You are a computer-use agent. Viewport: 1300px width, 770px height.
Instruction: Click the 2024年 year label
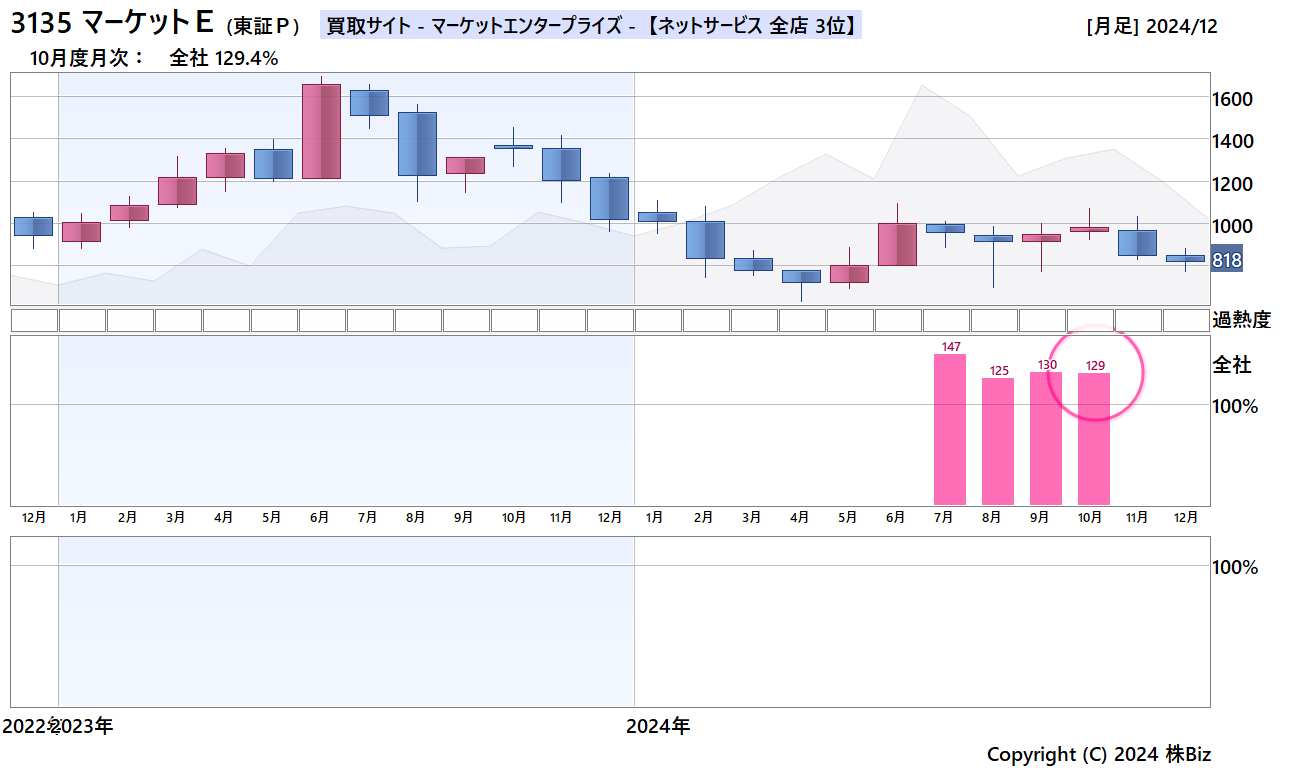[658, 726]
